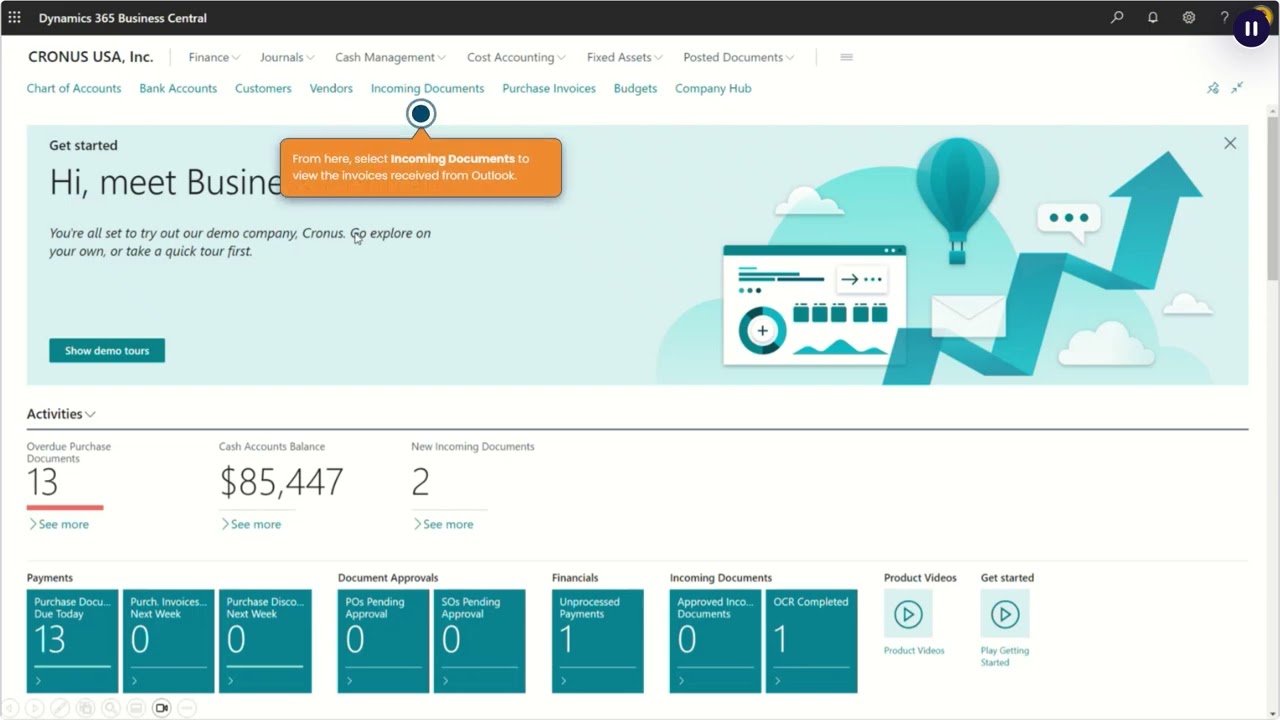Click the pencil icon in bottom toolbar
This screenshot has width=1280, height=720.
(59, 708)
